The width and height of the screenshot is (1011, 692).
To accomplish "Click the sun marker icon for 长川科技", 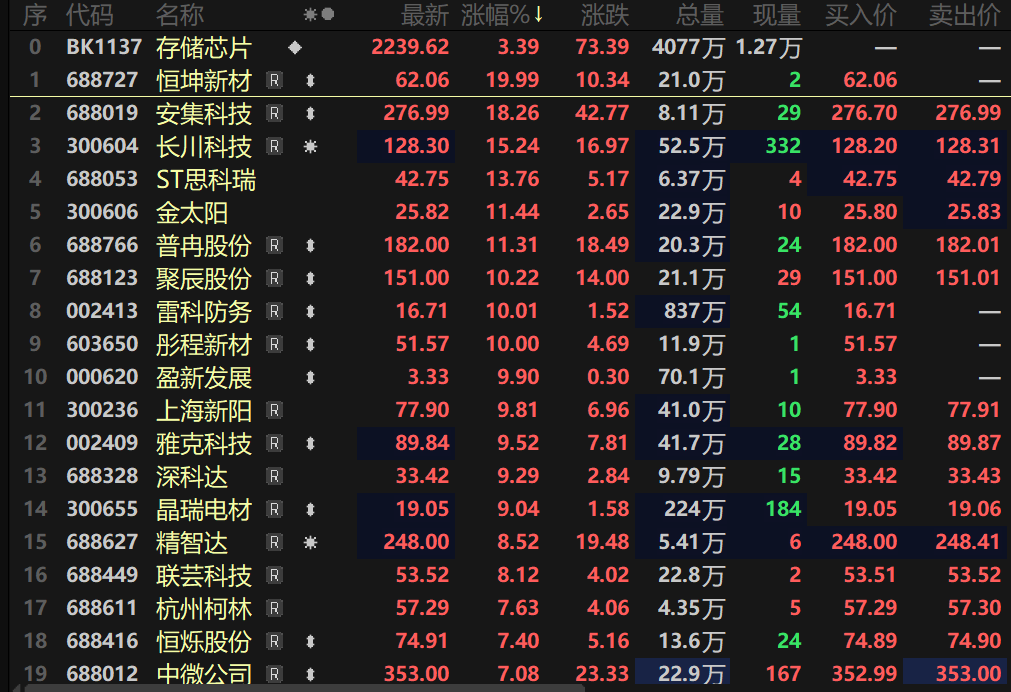I will [310, 146].
